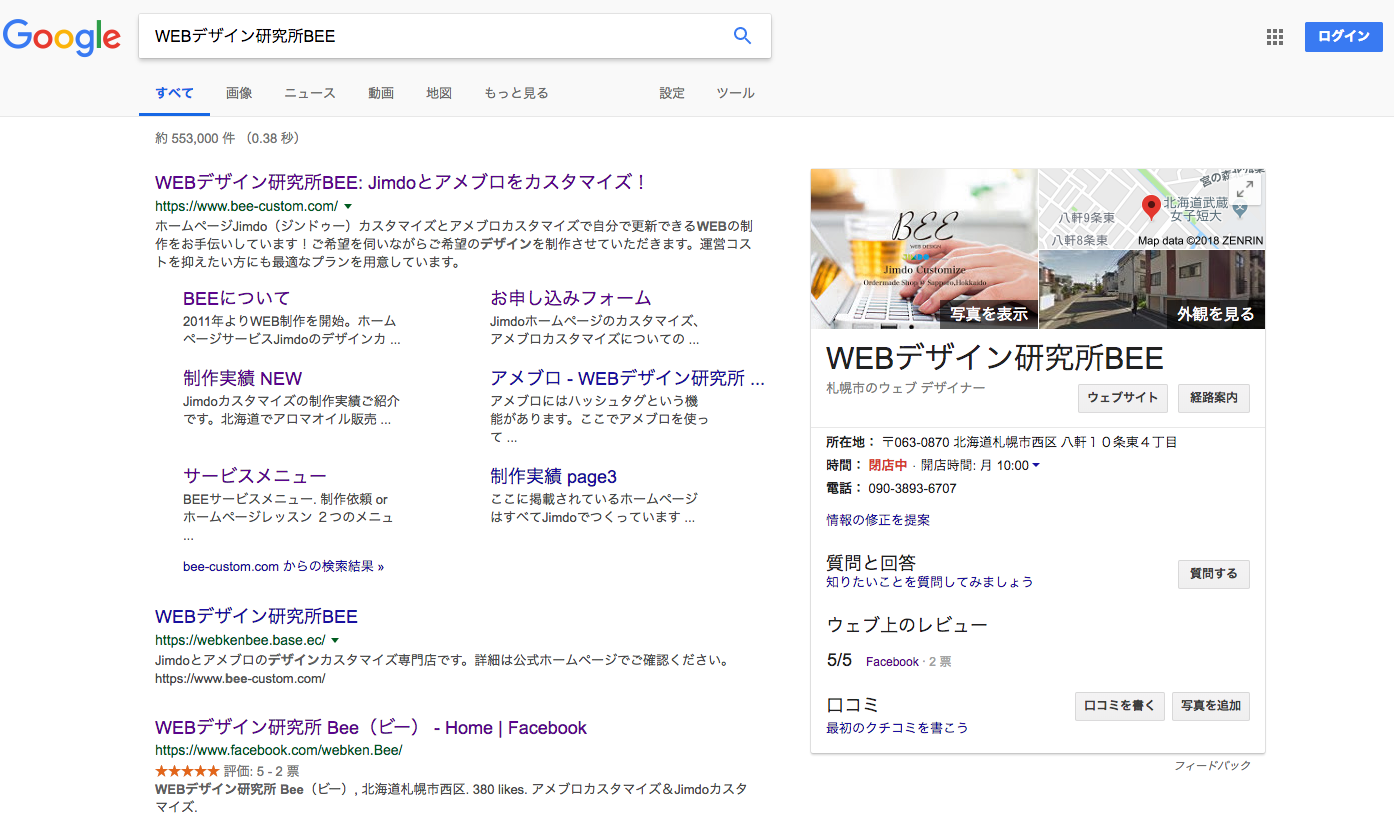Screen dimensions: 1394x823
Task: Open the ツール menu
Action: point(735,93)
